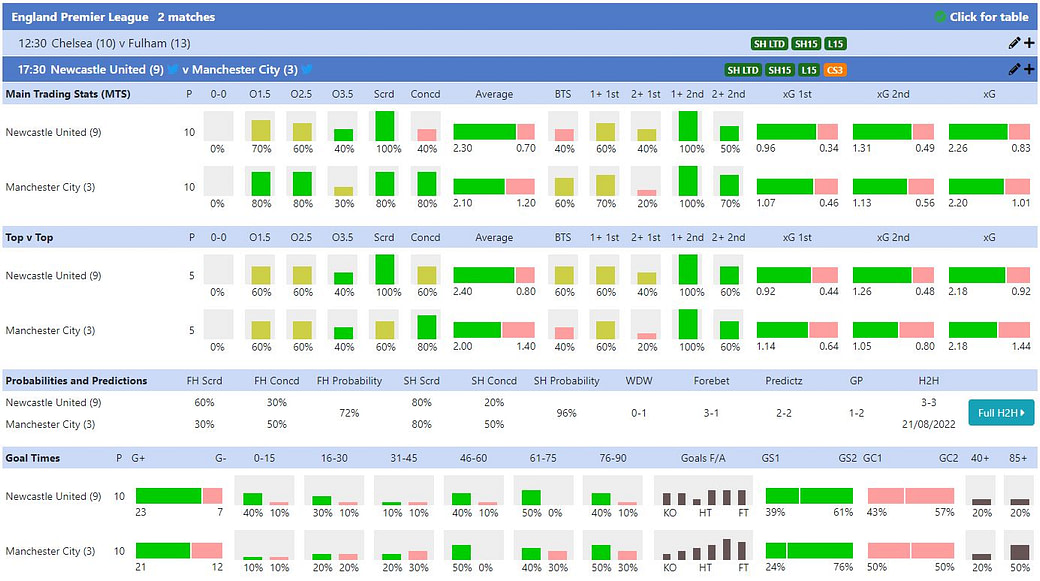
Task: Click the pencil edit icon on Chelsea match
Action: 1014,43
